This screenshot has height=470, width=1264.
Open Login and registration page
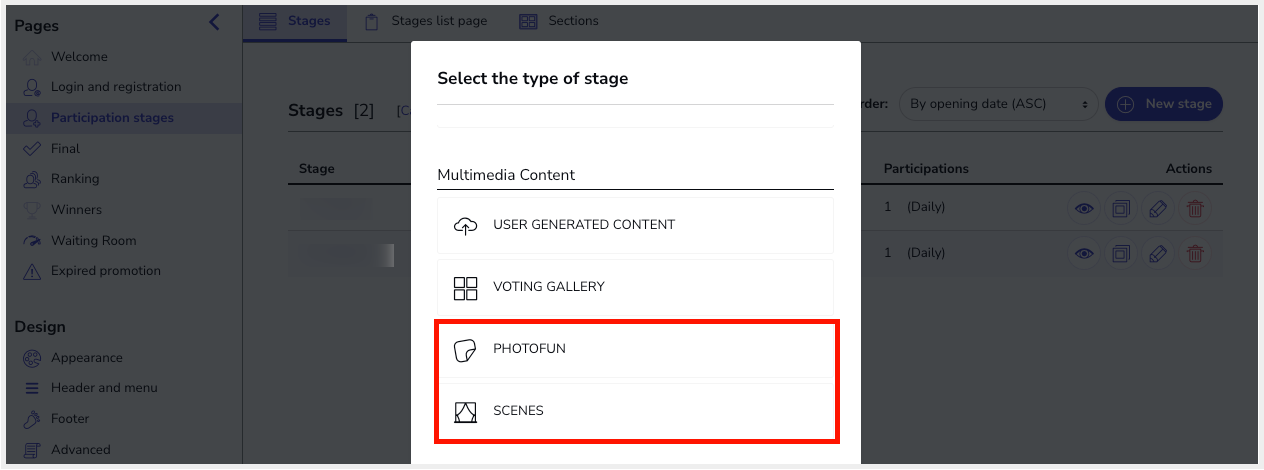[x=116, y=87]
